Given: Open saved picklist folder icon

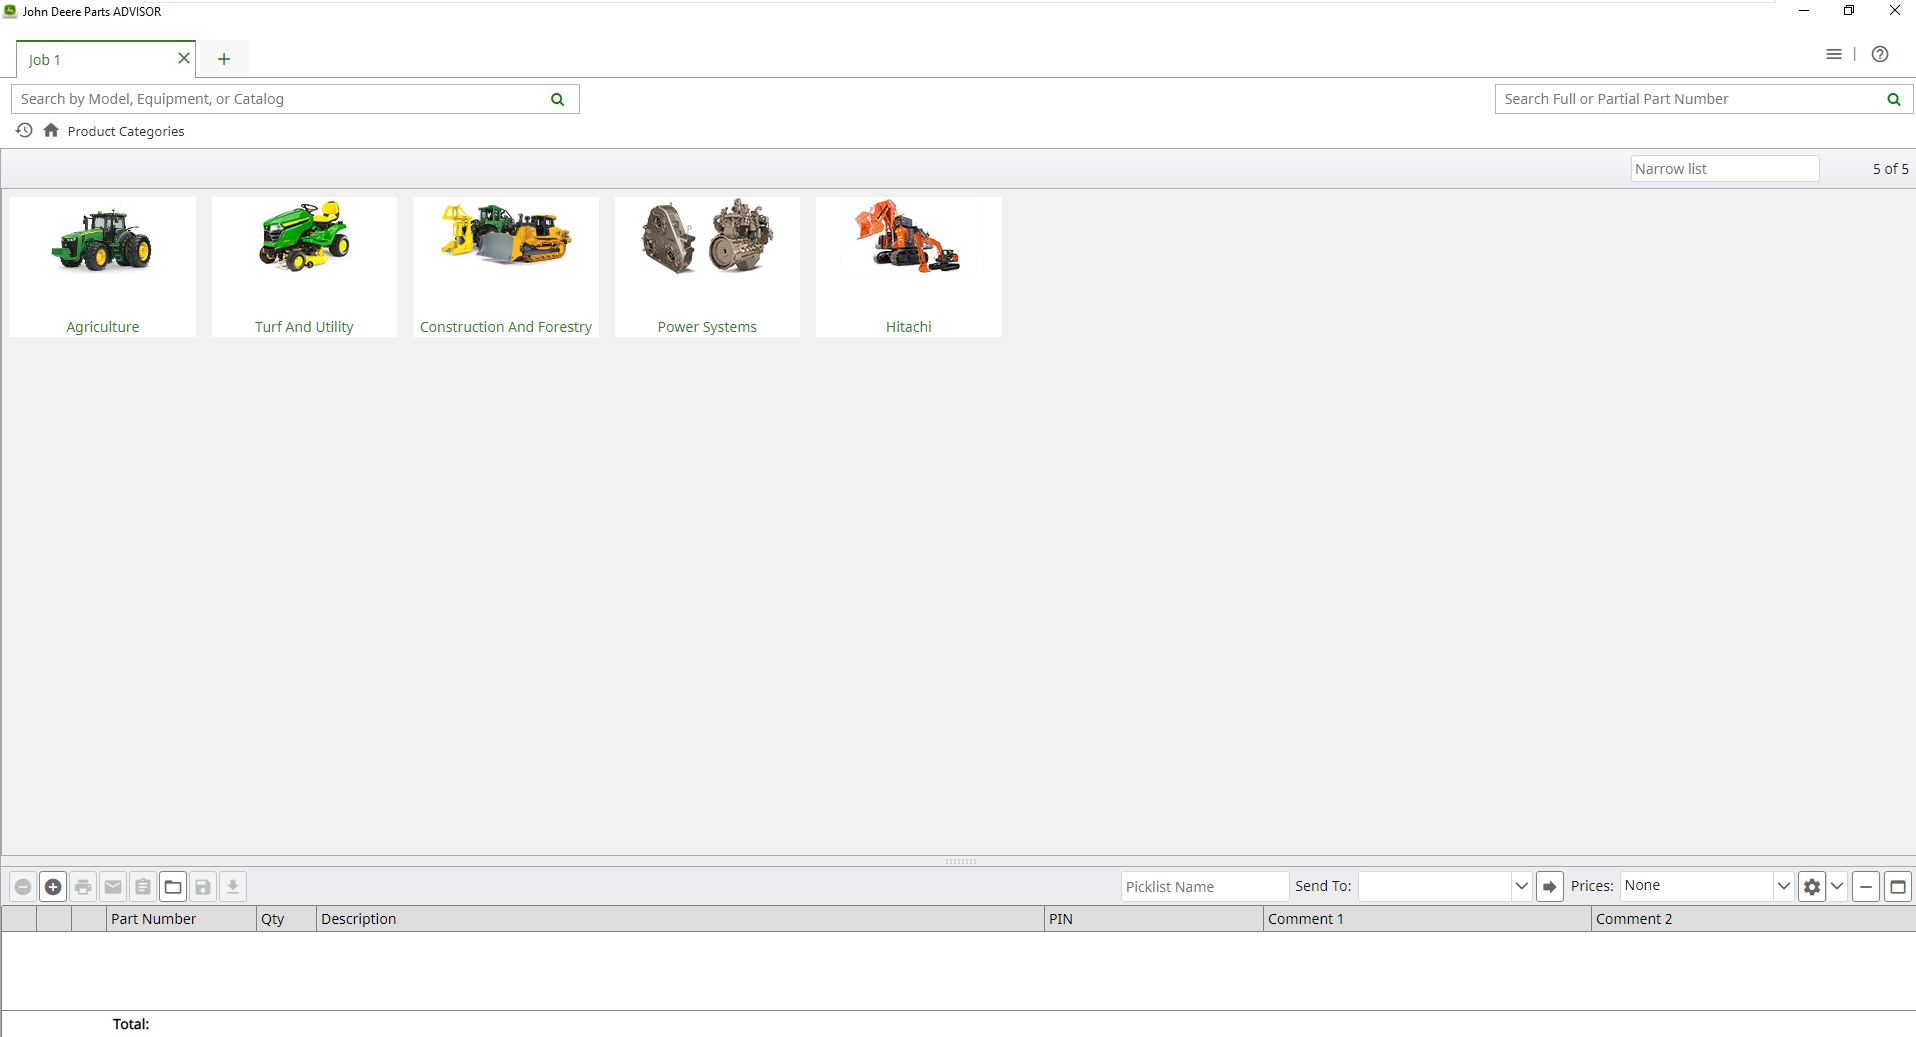Looking at the screenshot, I should pos(173,887).
